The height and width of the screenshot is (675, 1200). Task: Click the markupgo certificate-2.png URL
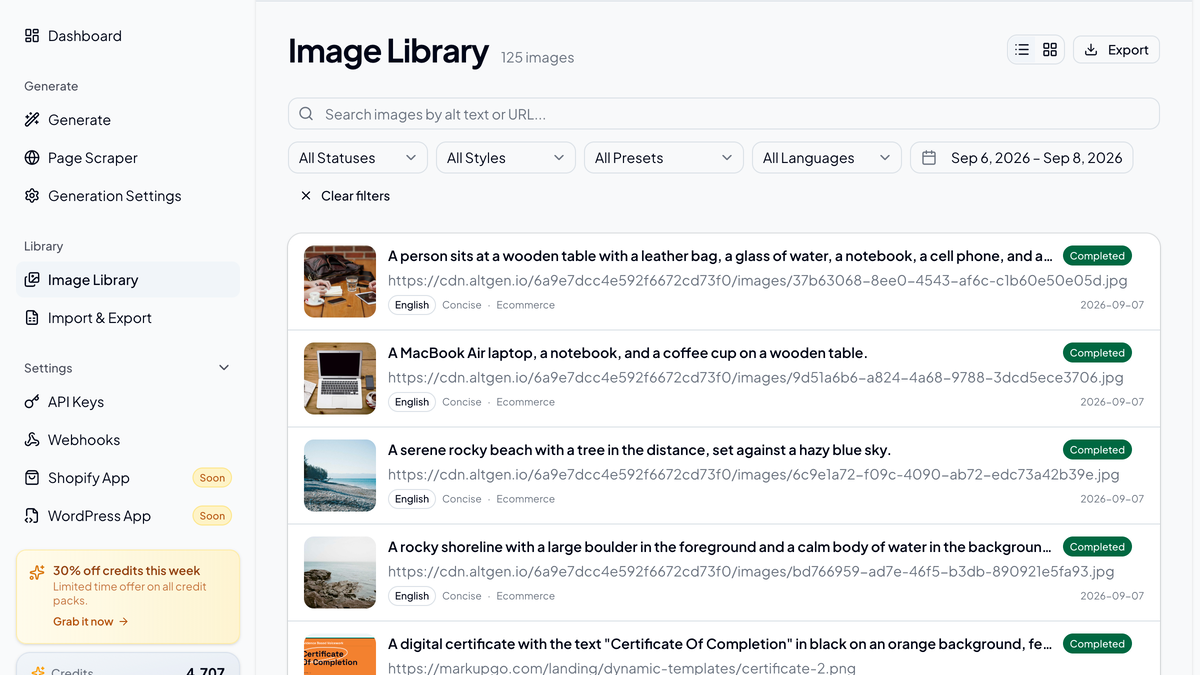click(622, 668)
